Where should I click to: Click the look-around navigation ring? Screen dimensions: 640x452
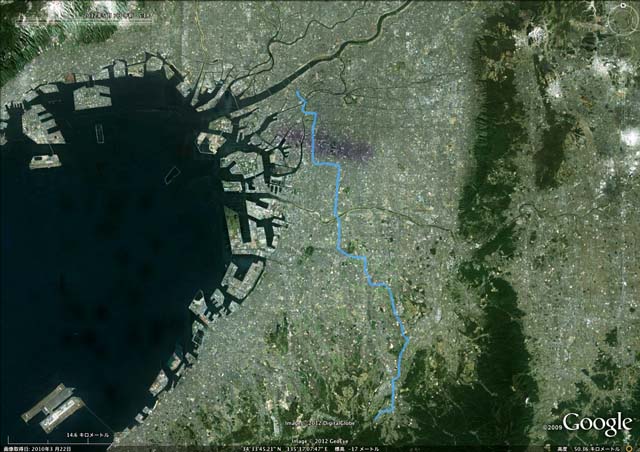(622, 19)
